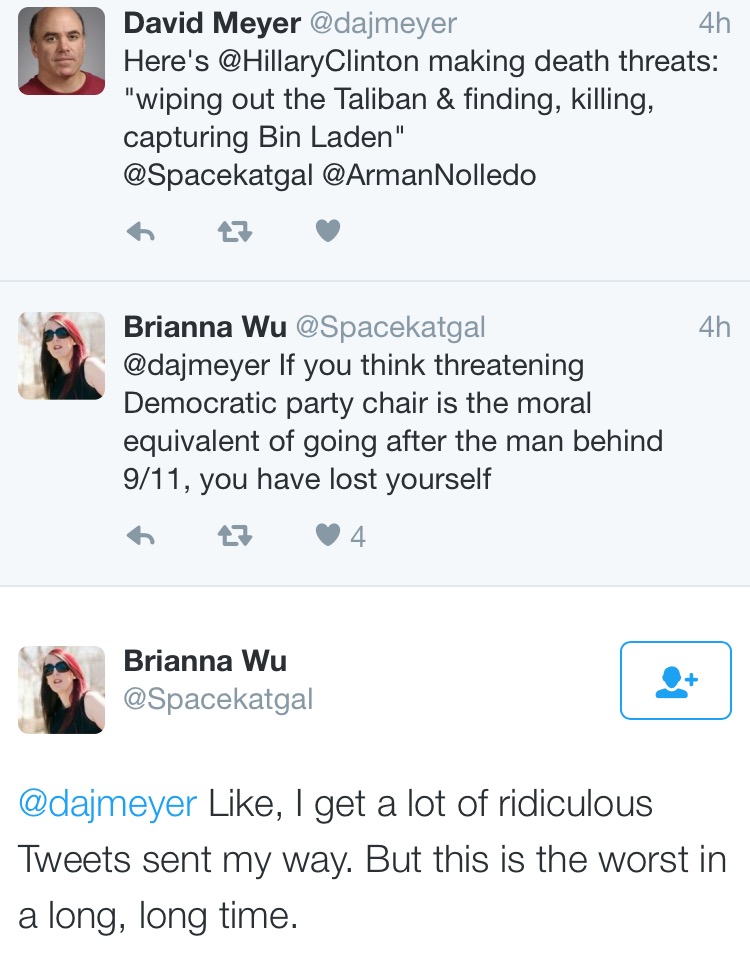Screen dimensions: 750x965
Task: Tap the 4h timestamp on David Meyer's tweet
Action: (714, 23)
